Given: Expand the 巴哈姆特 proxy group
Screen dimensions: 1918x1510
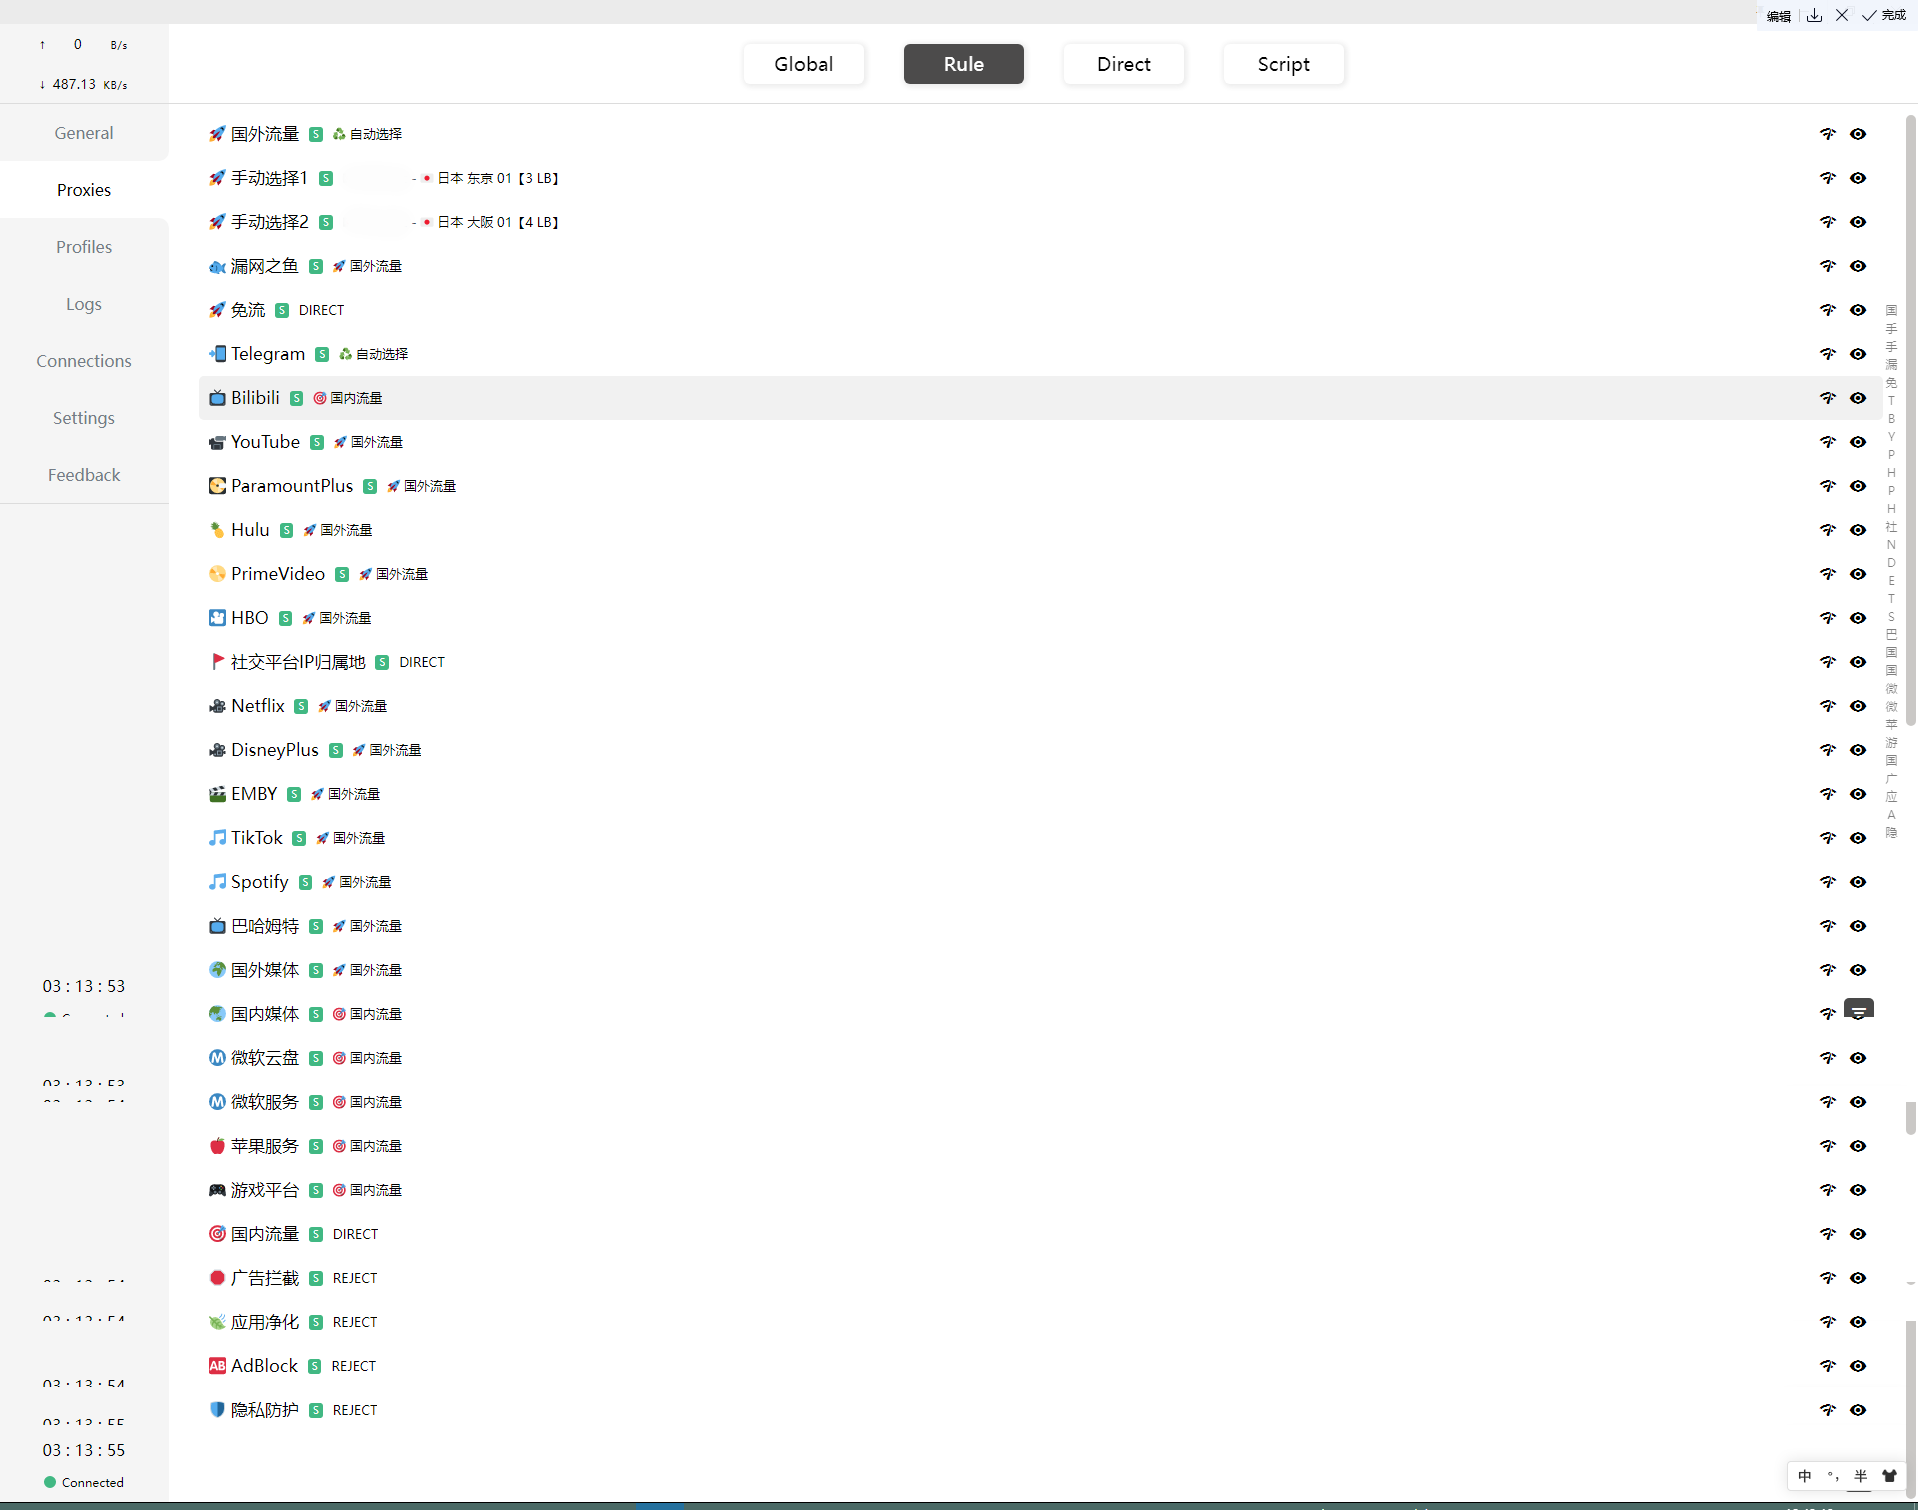Looking at the screenshot, I should [1040, 926].
